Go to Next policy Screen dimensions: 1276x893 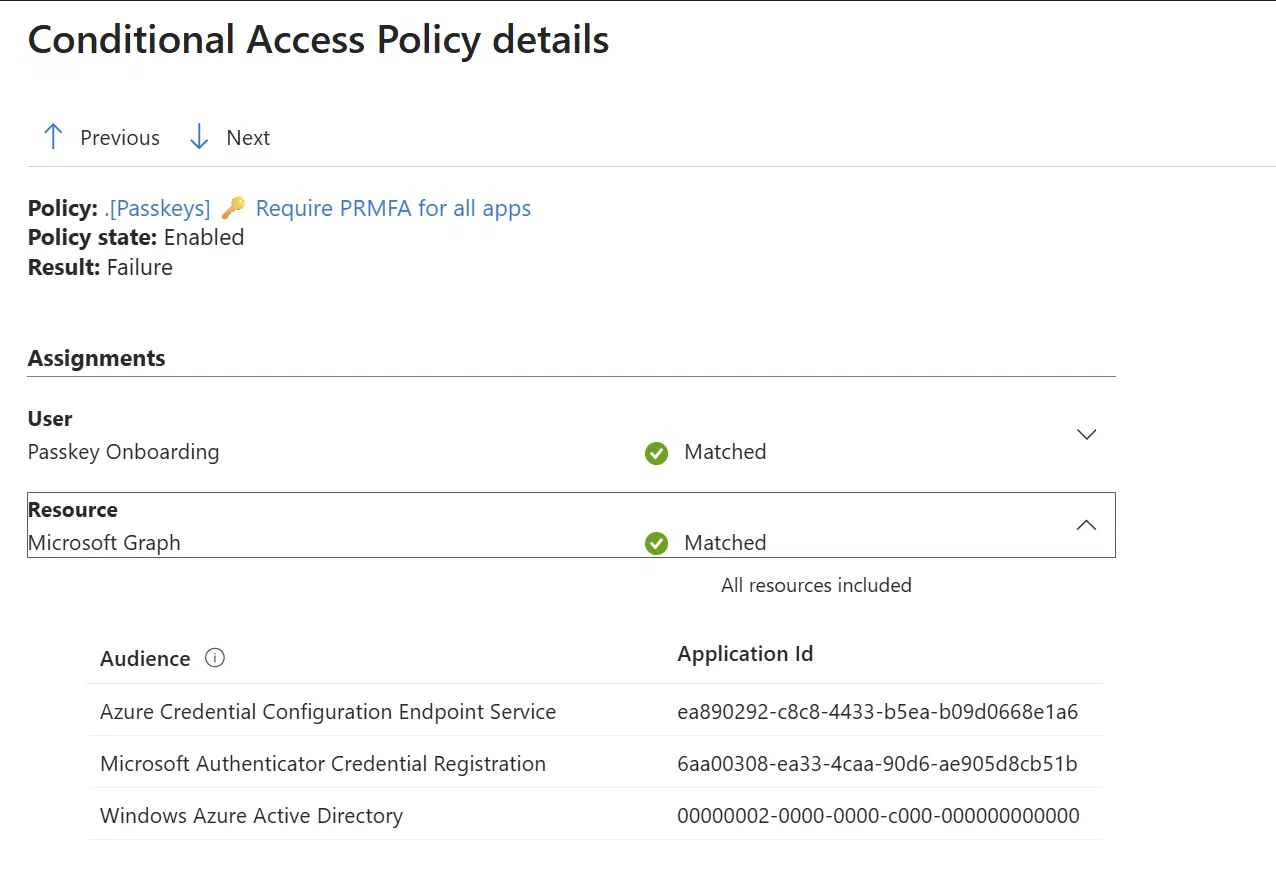click(x=230, y=137)
